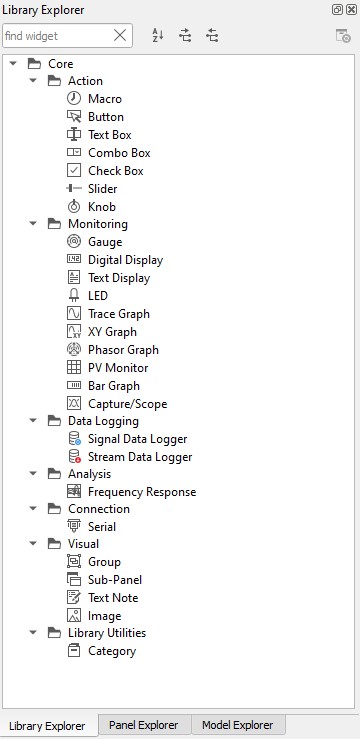Select the Check Box widget item
The image size is (360, 739).
point(105,171)
